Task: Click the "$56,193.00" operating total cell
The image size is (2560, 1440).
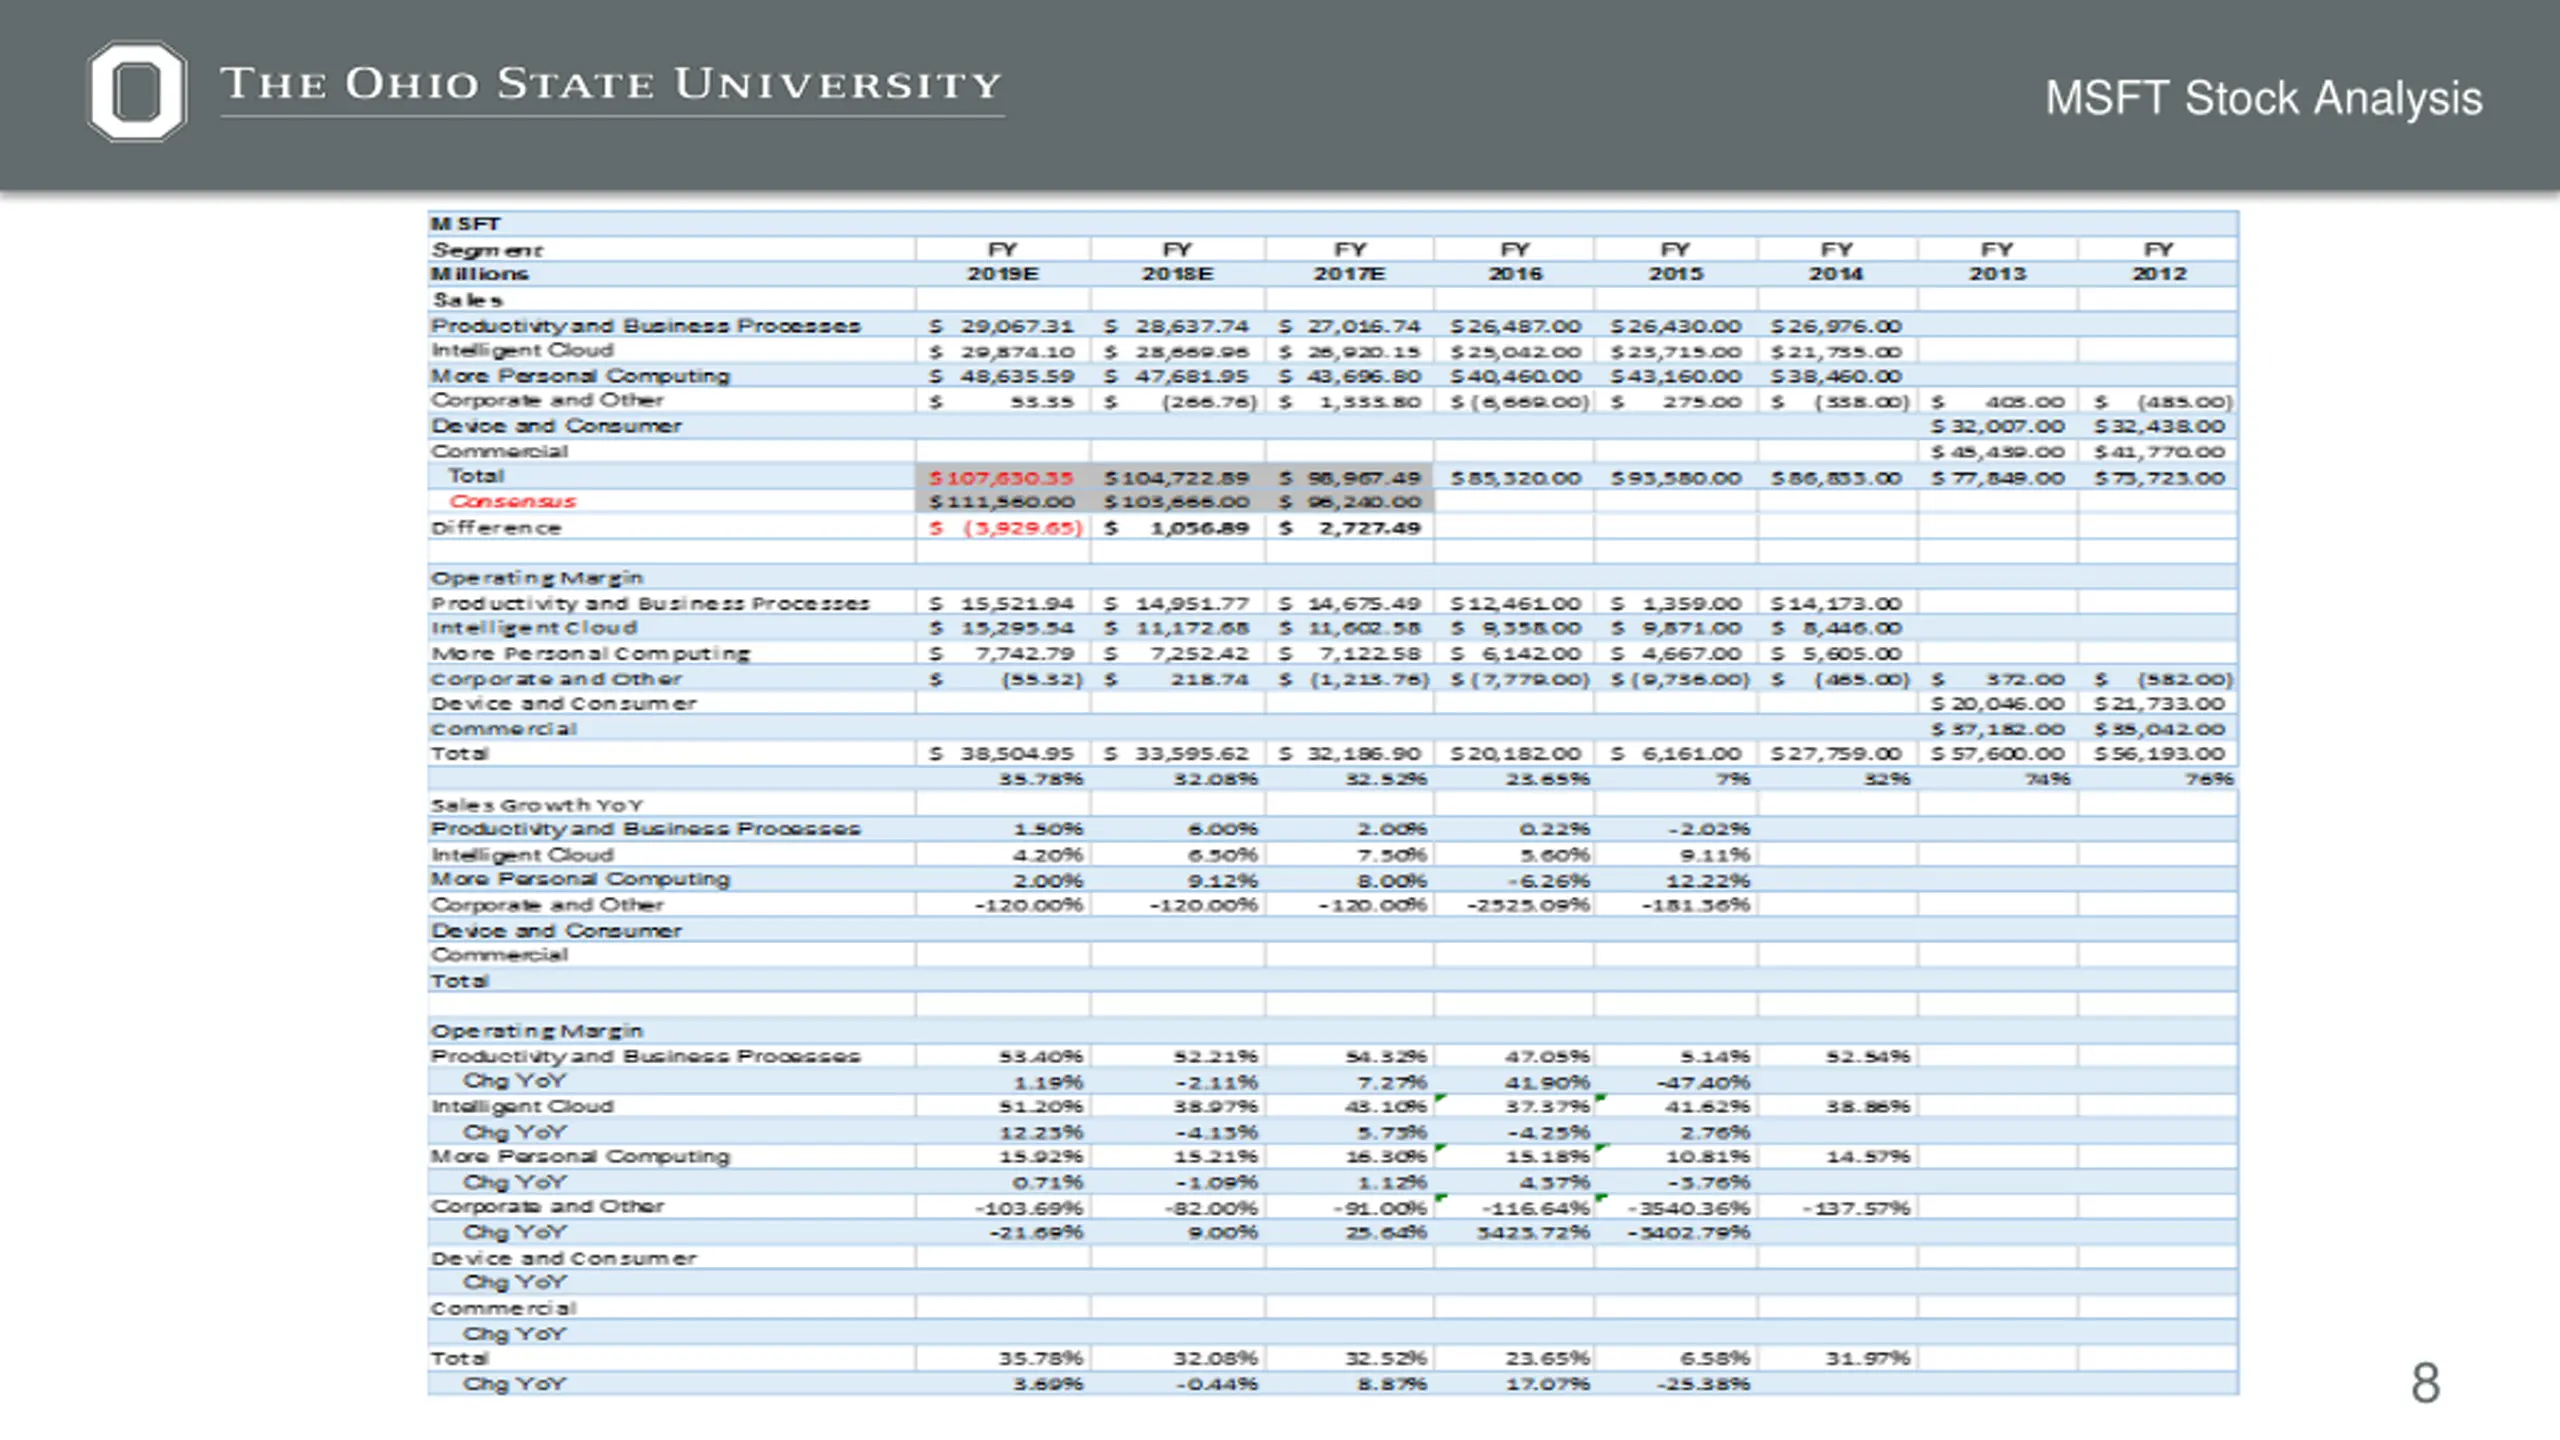Action: (2160, 753)
